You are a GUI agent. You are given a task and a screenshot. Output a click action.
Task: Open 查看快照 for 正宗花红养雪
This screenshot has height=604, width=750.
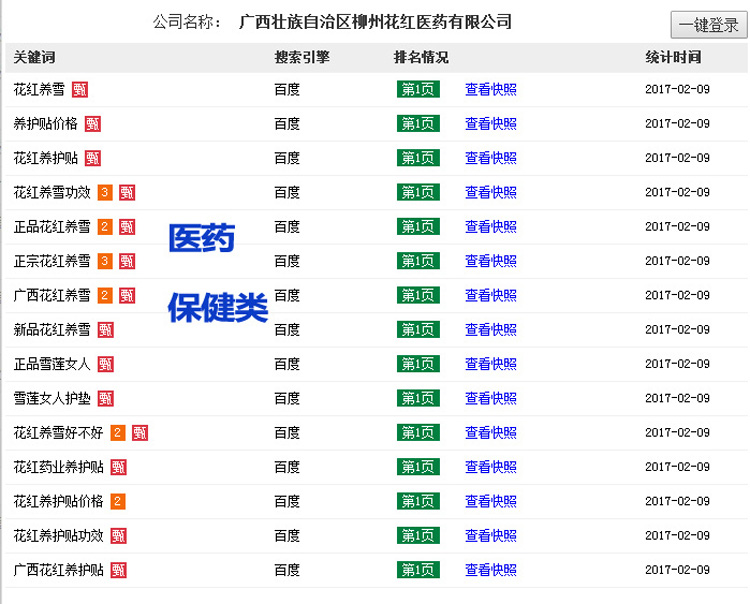pos(491,261)
